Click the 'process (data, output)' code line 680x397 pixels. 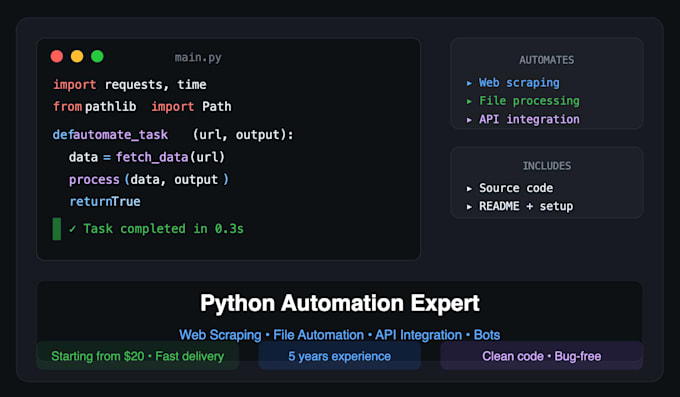149,179
